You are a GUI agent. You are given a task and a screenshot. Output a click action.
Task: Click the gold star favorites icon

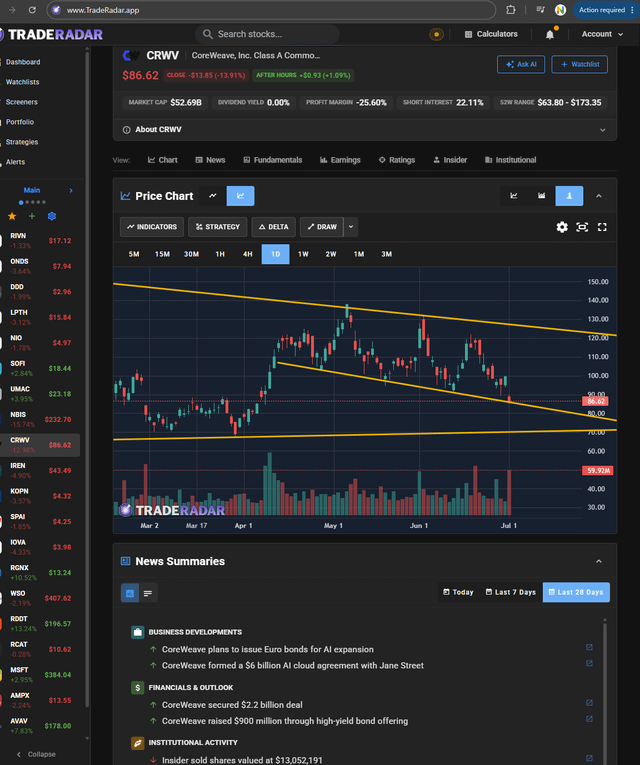point(12,216)
